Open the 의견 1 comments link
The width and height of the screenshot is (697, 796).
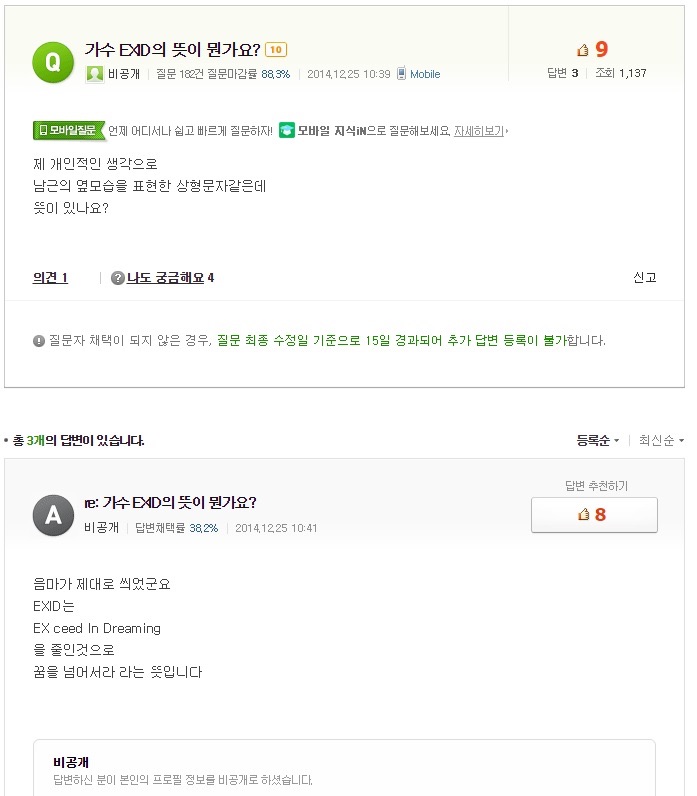pyautogui.click(x=50, y=278)
